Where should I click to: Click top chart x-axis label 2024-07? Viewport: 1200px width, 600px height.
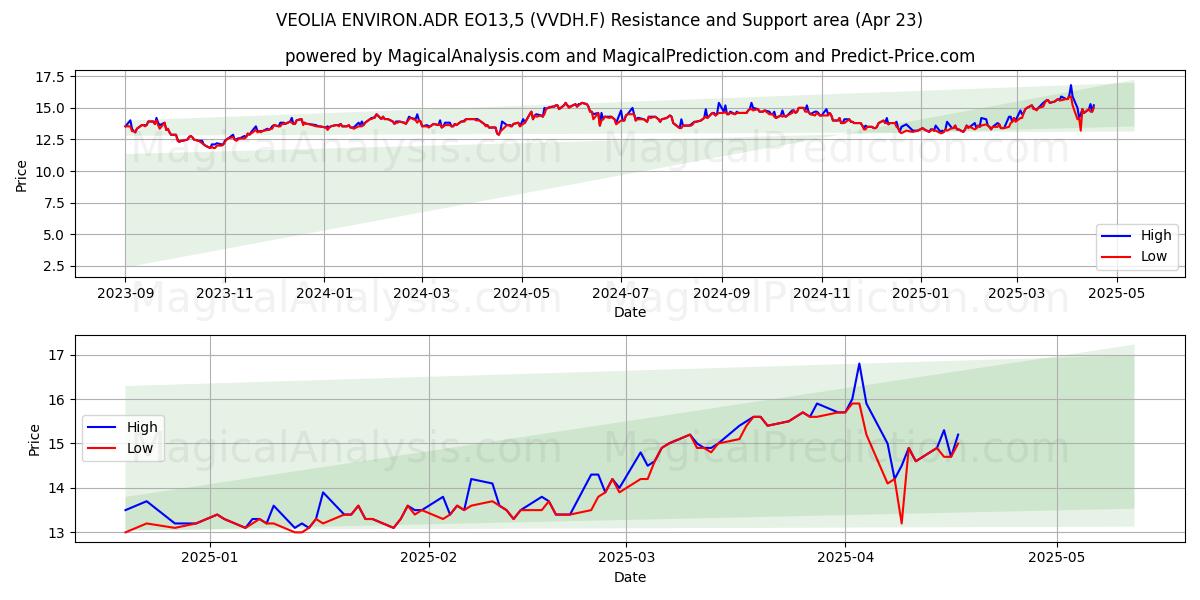tap(620, 294)
